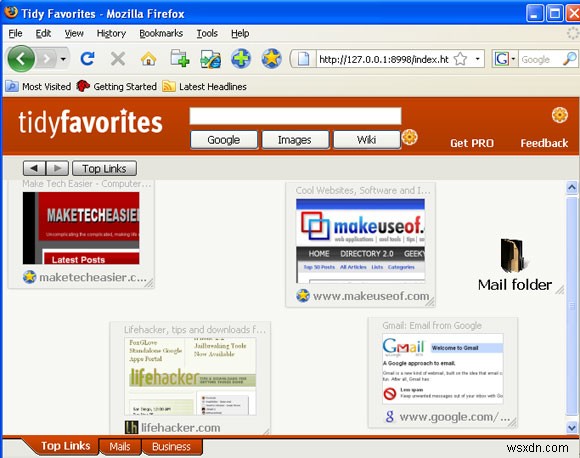Click the scrollbar down arrow
The height and width of the screenshot is (458, 580).
(571, 428)
